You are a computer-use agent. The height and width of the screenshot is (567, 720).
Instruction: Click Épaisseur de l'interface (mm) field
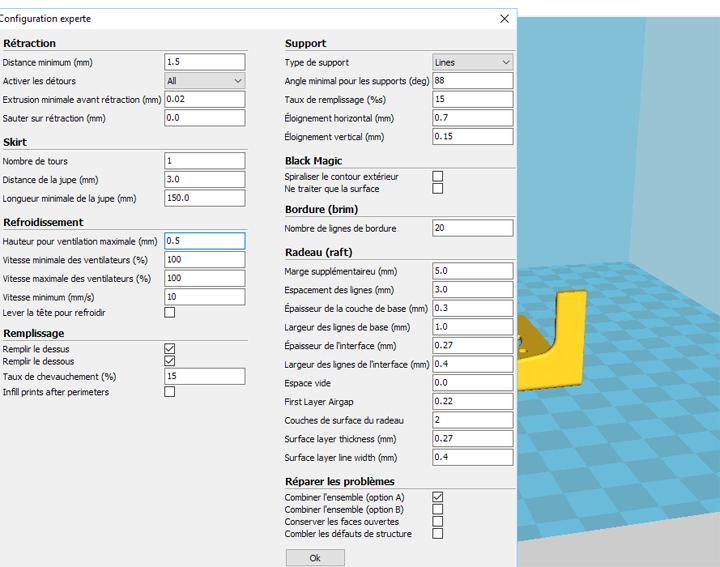pos(472,345)
